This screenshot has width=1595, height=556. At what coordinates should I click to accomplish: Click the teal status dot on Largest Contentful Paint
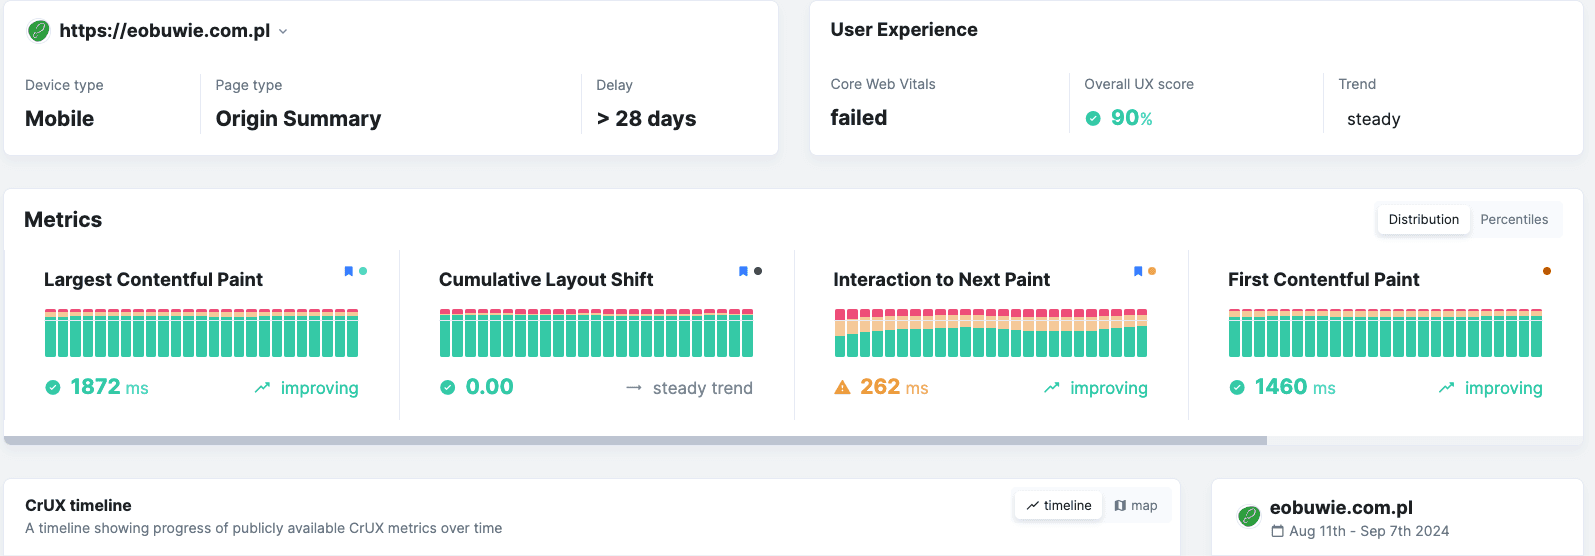[363, 271]
